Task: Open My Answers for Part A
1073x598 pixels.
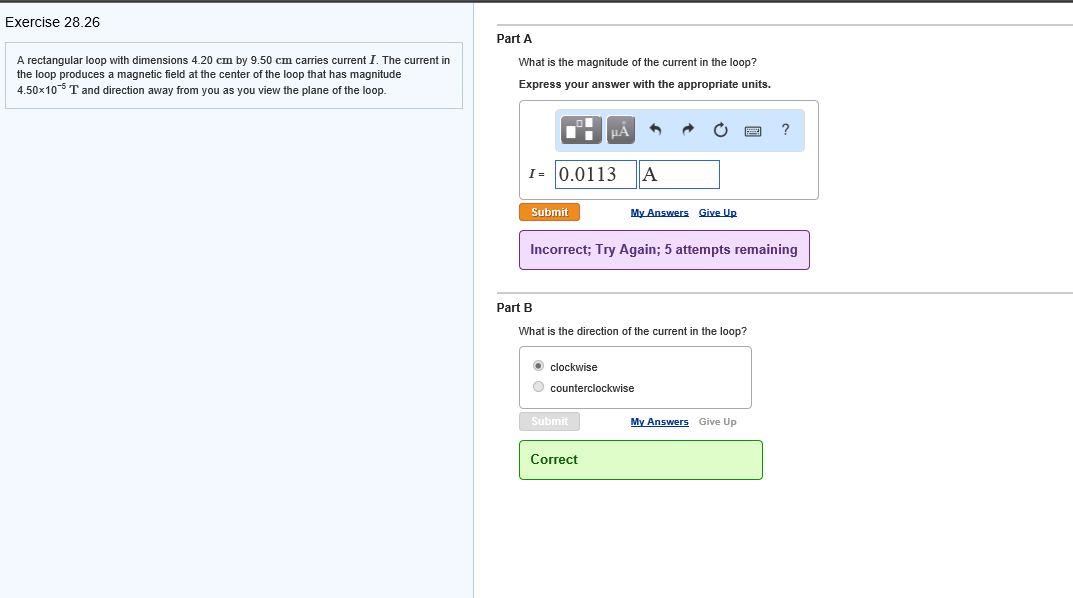Action: (659, 213)
